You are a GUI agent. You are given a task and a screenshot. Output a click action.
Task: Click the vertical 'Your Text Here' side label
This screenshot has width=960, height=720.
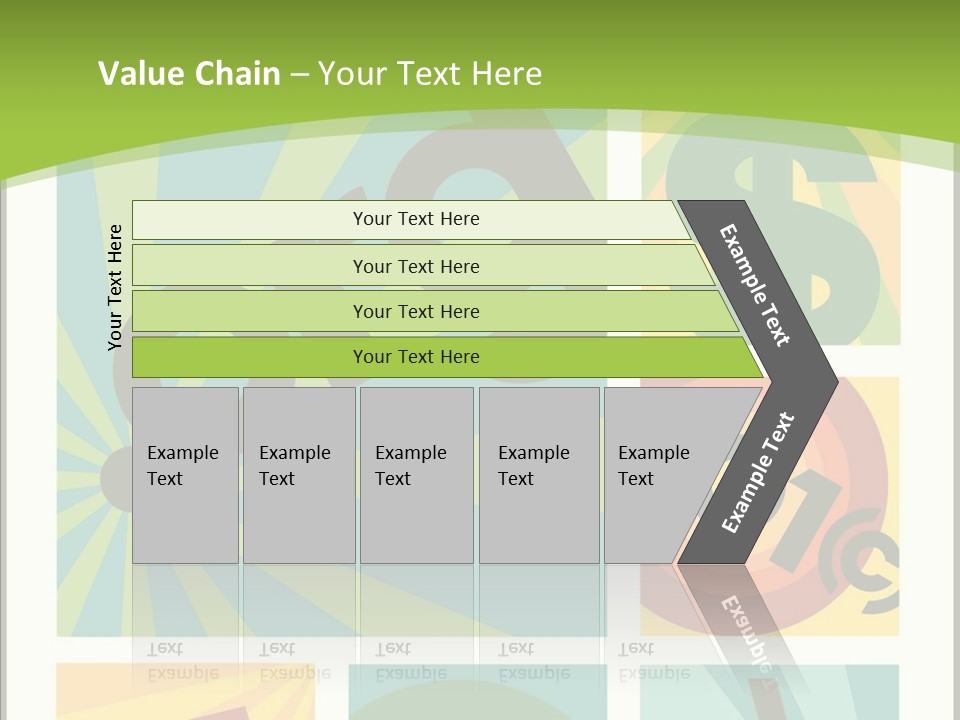click(x=116, y=287)
